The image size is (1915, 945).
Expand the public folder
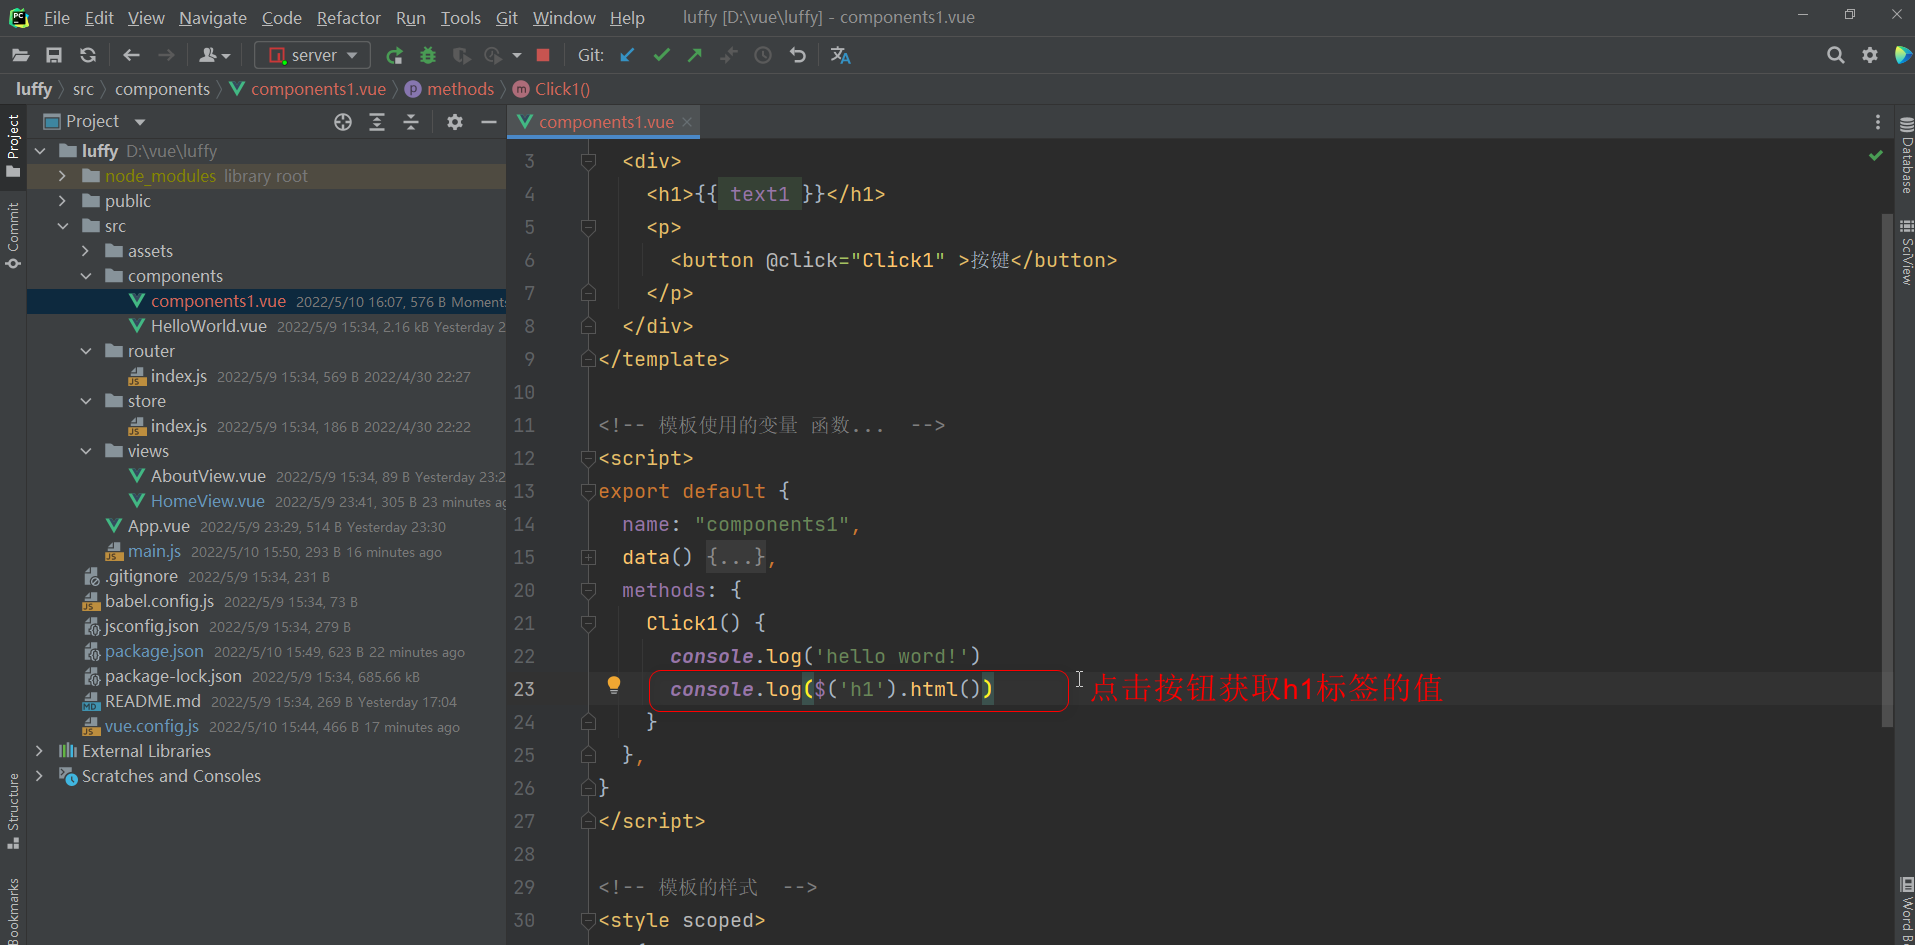coord(62,201)
